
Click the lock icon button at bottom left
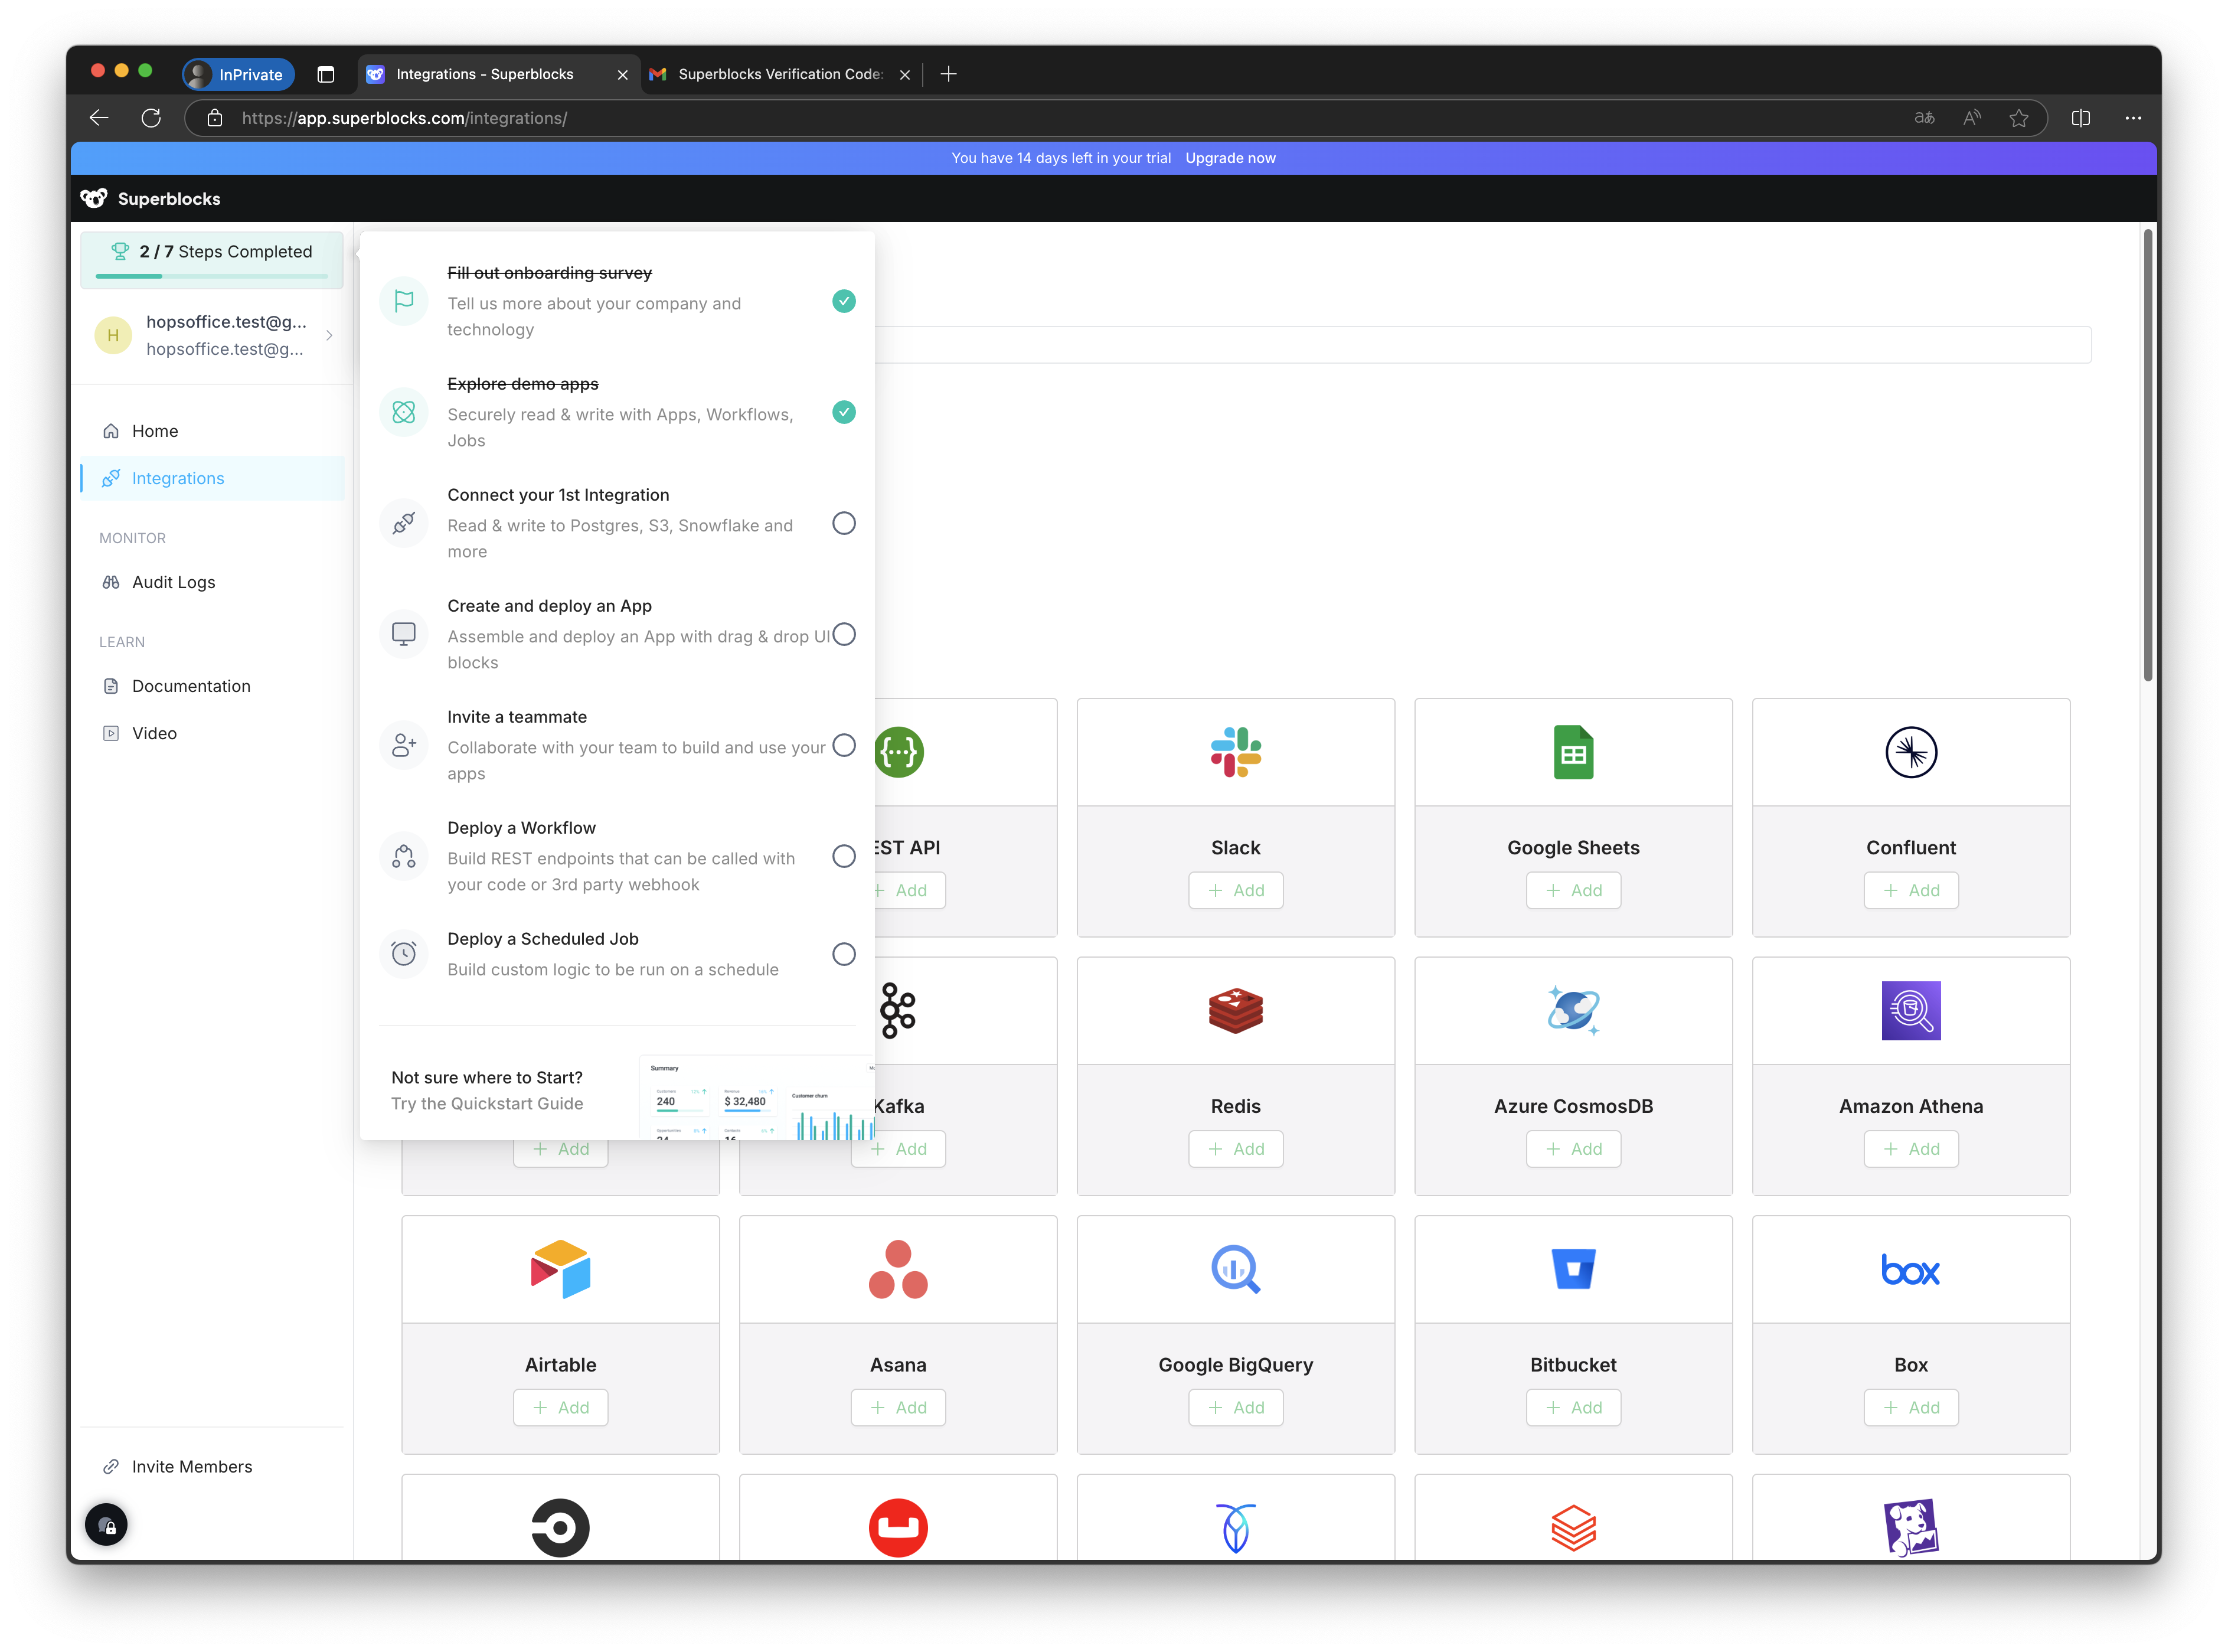click(x=107, y=1525)
